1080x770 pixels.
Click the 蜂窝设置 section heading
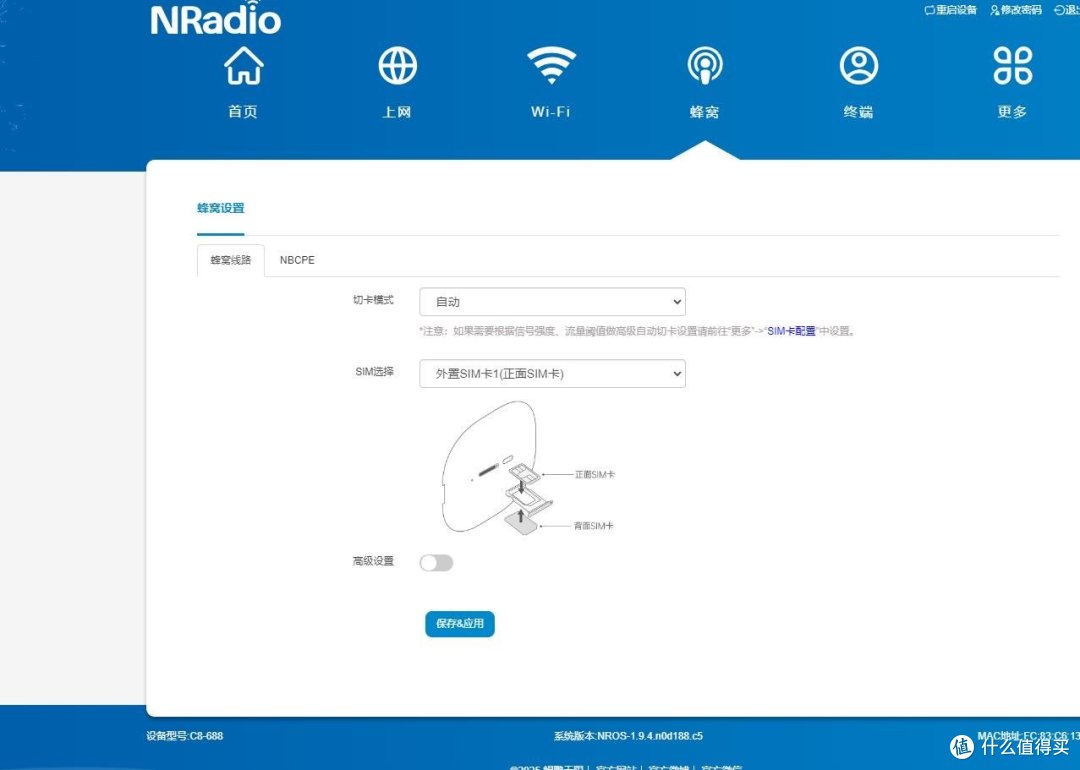click(220, 208)
